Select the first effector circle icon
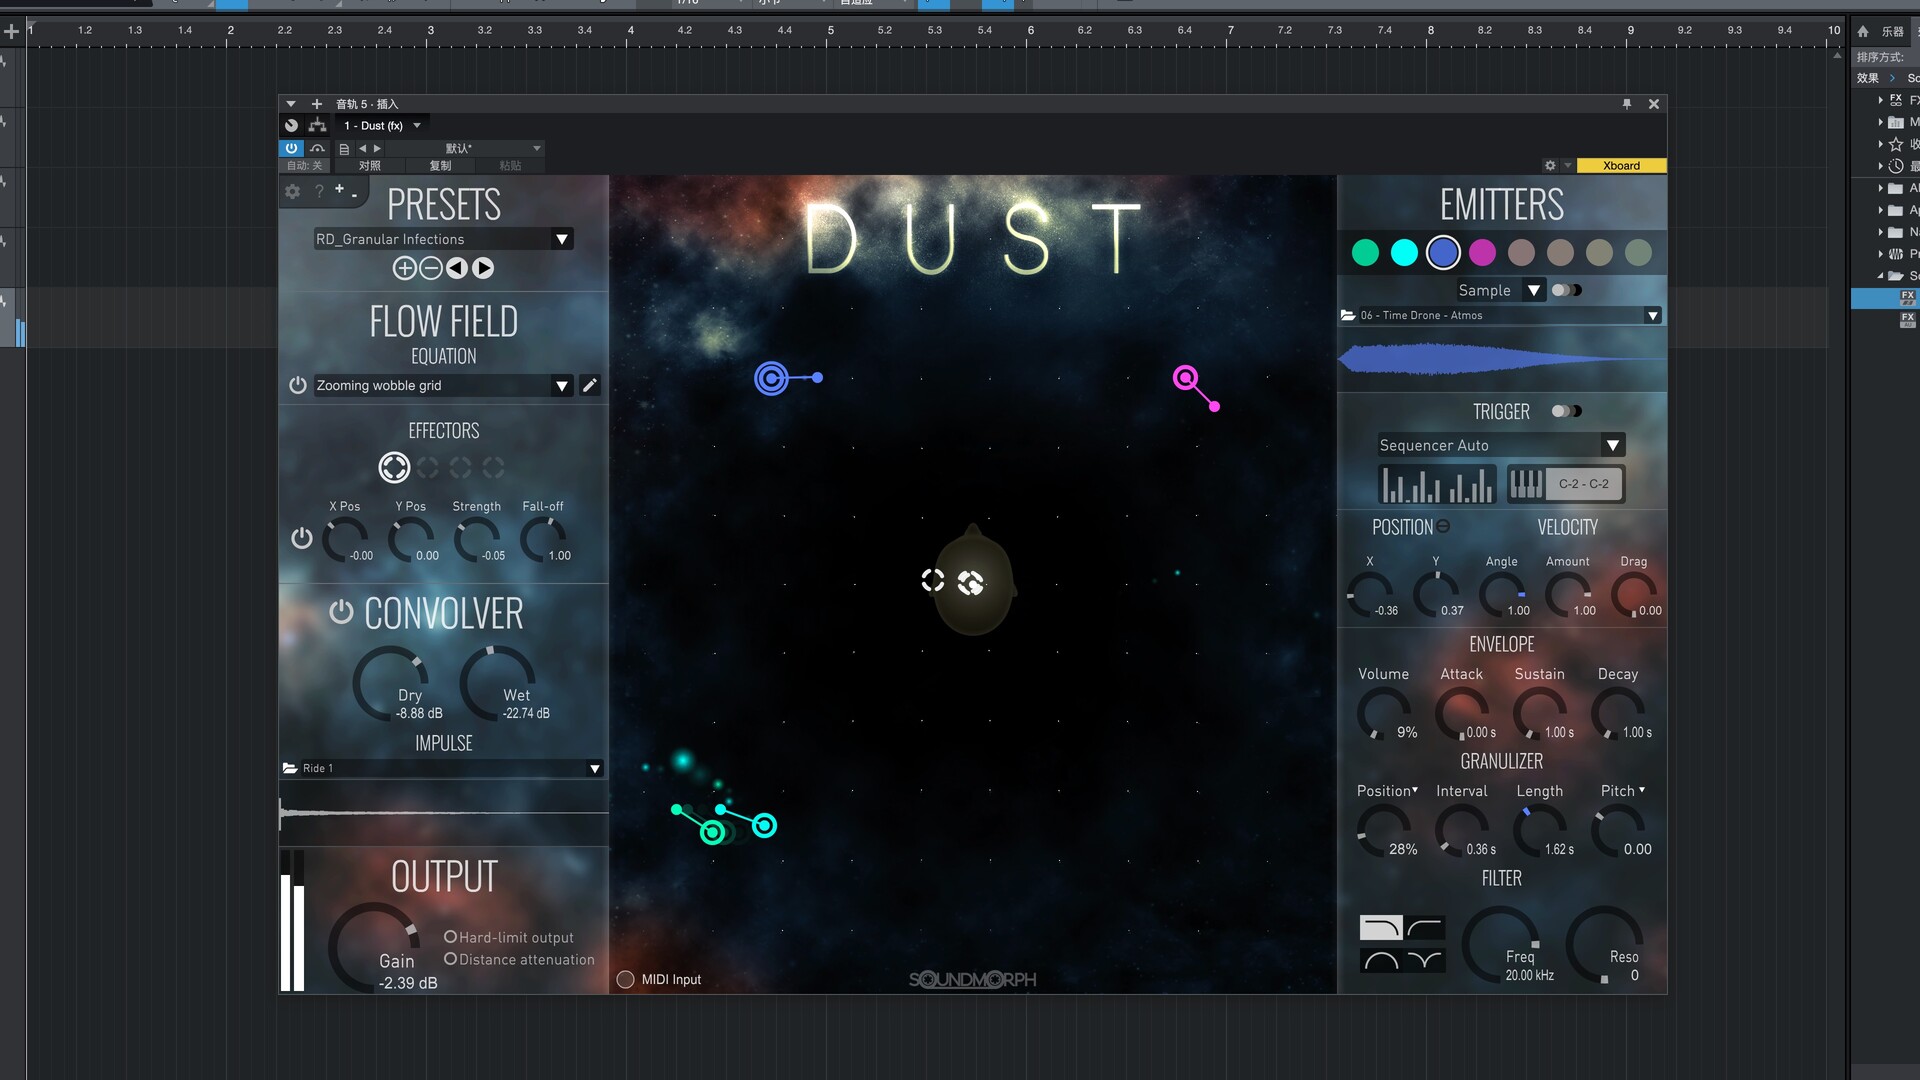The image size is (1920, 1080). (x=394, y=467)
